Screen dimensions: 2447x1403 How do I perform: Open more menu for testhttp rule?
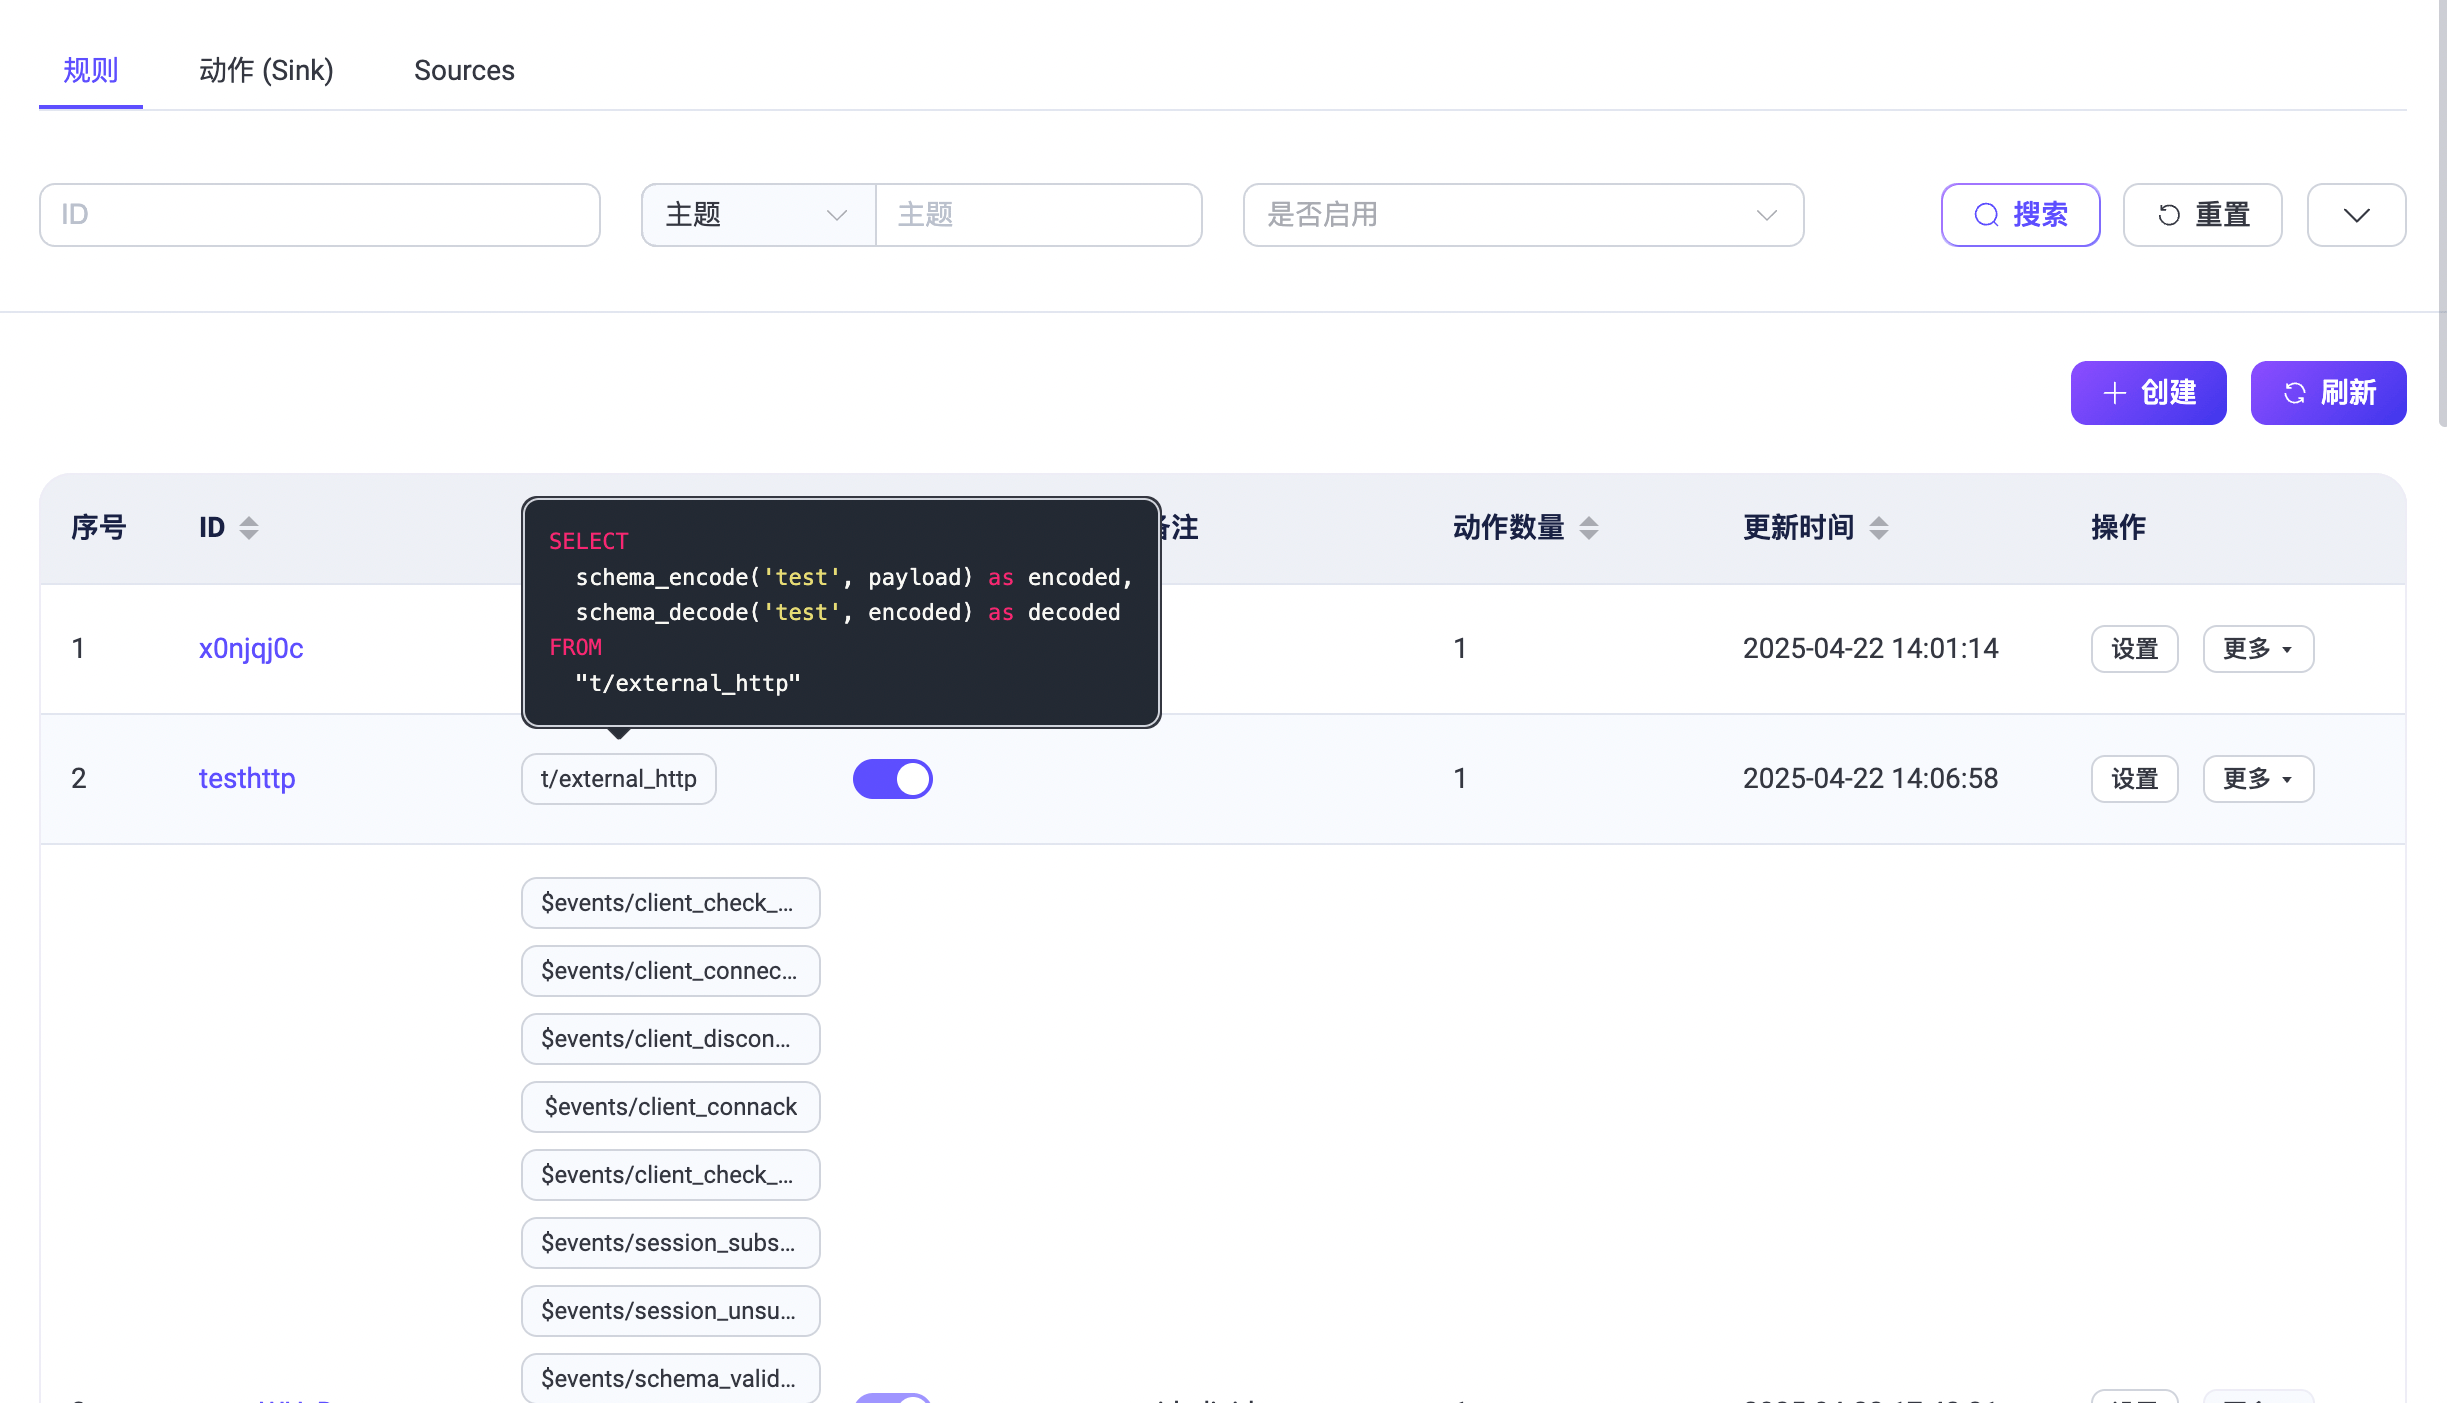point(2257,779)
